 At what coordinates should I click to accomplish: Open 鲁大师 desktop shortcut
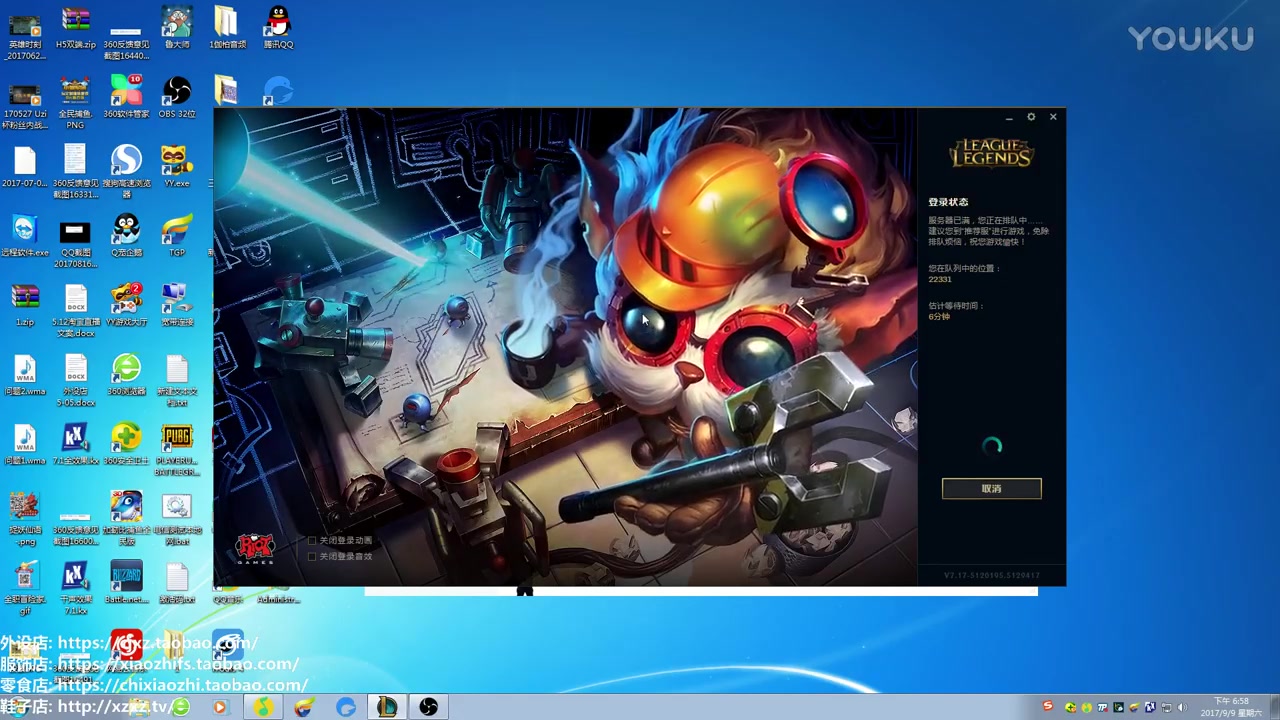coord(177,28)
